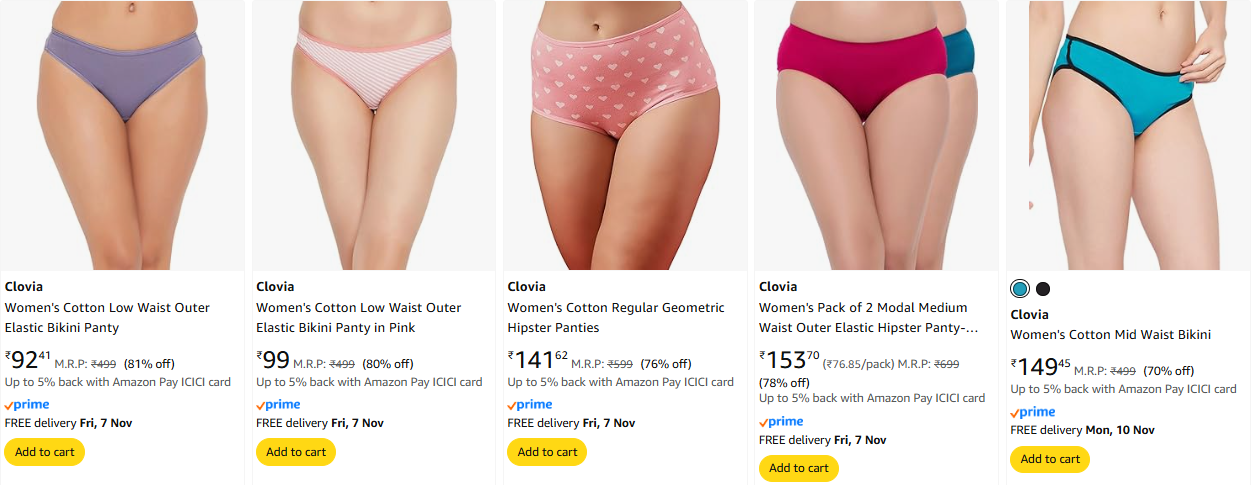Open the purple bikini panty product image
This screenshot has width=1251, height=485.
coord(123,135)
